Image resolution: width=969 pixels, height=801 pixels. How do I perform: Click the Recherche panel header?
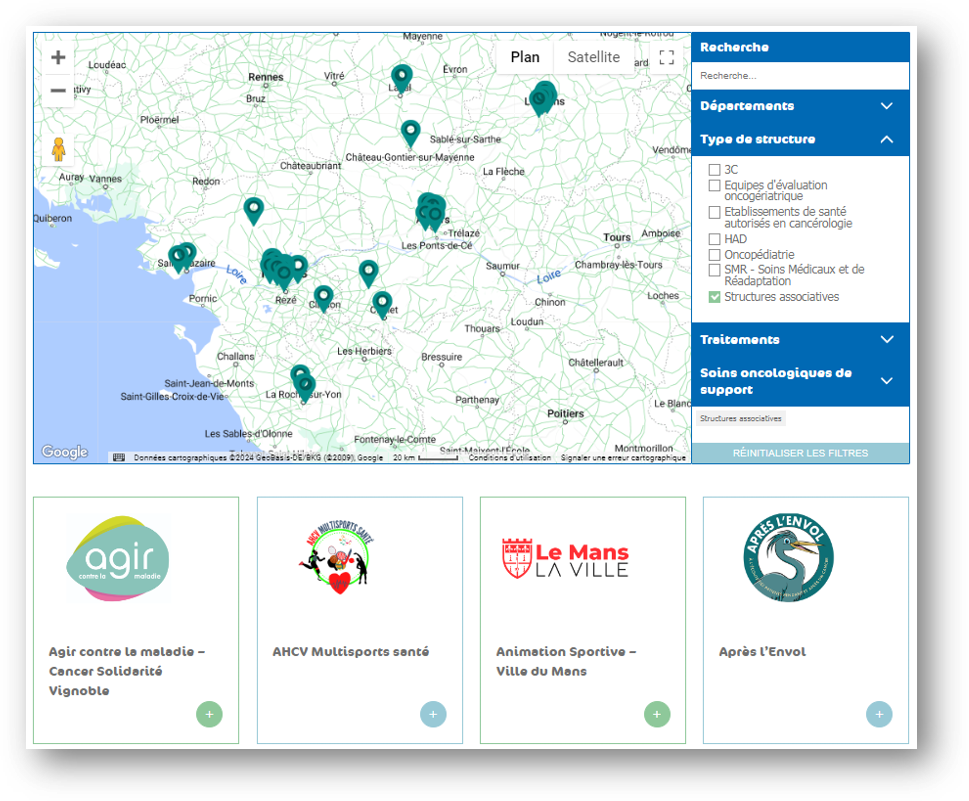tap(800, 47)
